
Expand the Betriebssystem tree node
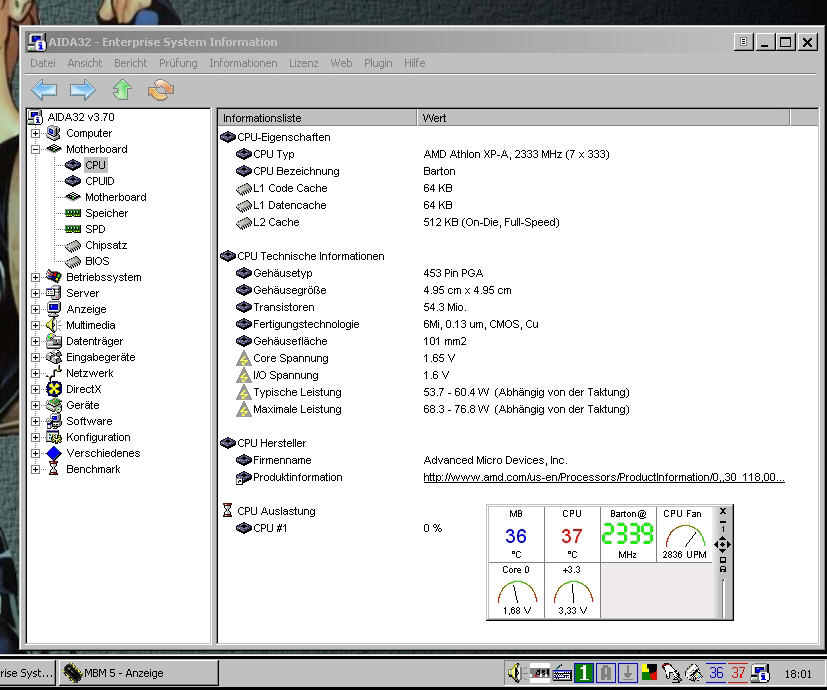tap(35, 277)
